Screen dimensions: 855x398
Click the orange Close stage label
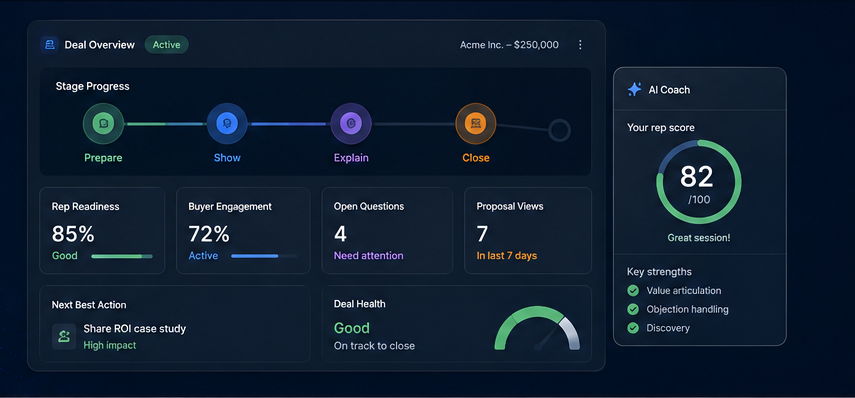476,158
